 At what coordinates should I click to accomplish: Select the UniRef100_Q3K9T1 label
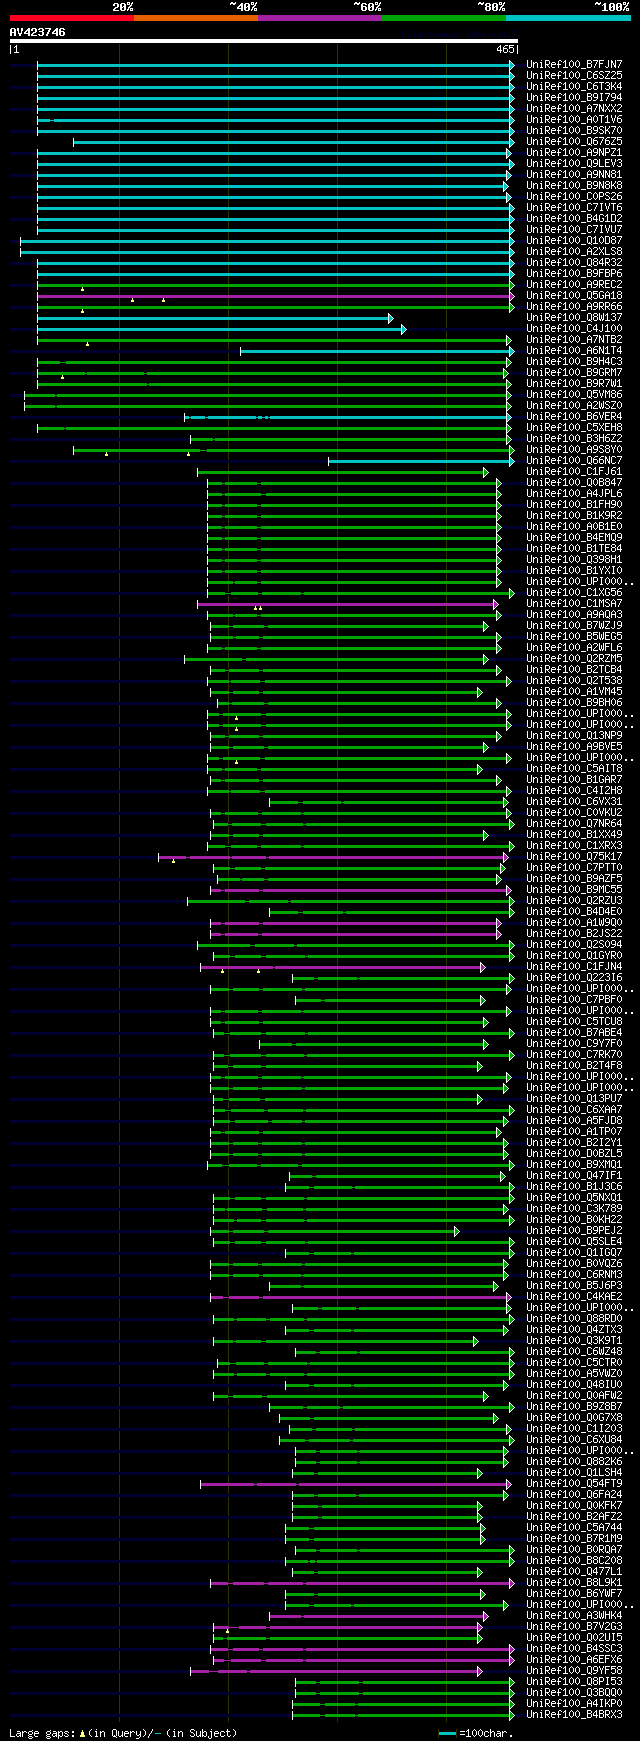[x=574, y=1340]
